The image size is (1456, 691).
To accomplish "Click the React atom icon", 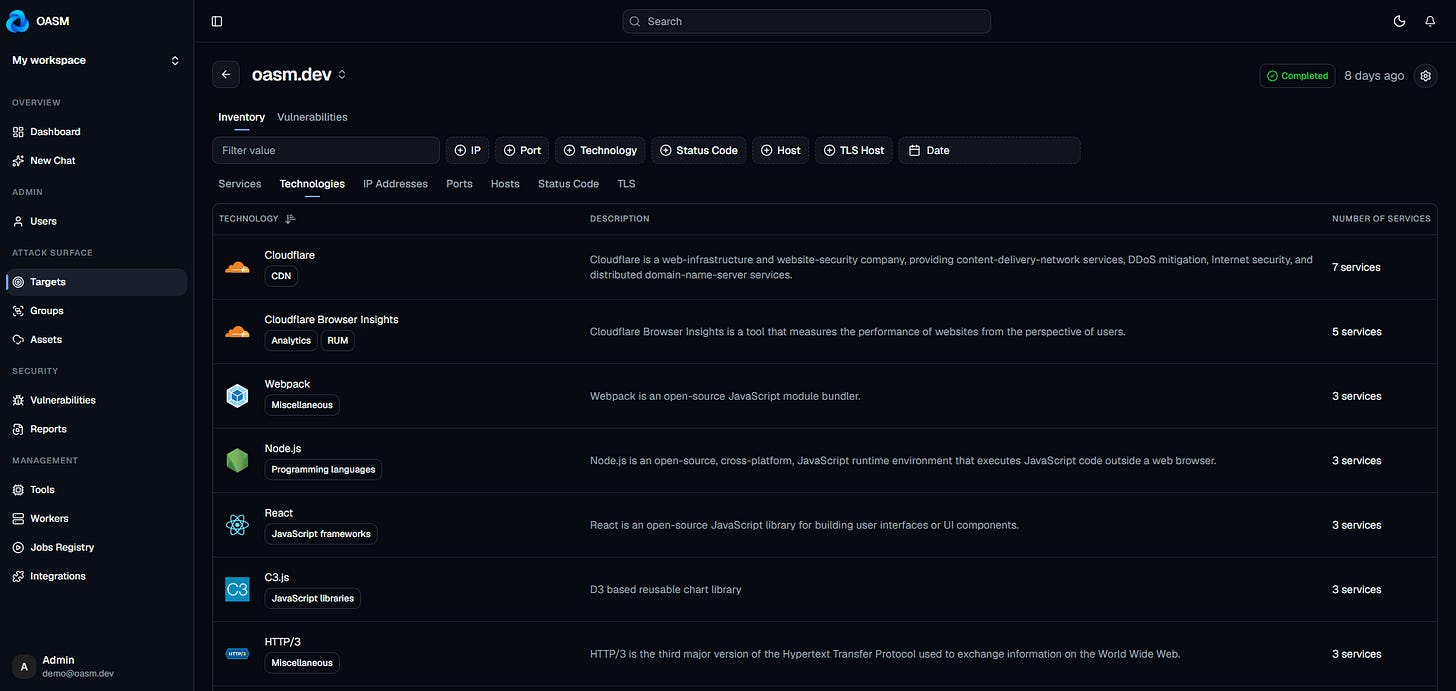I will 237,525.
